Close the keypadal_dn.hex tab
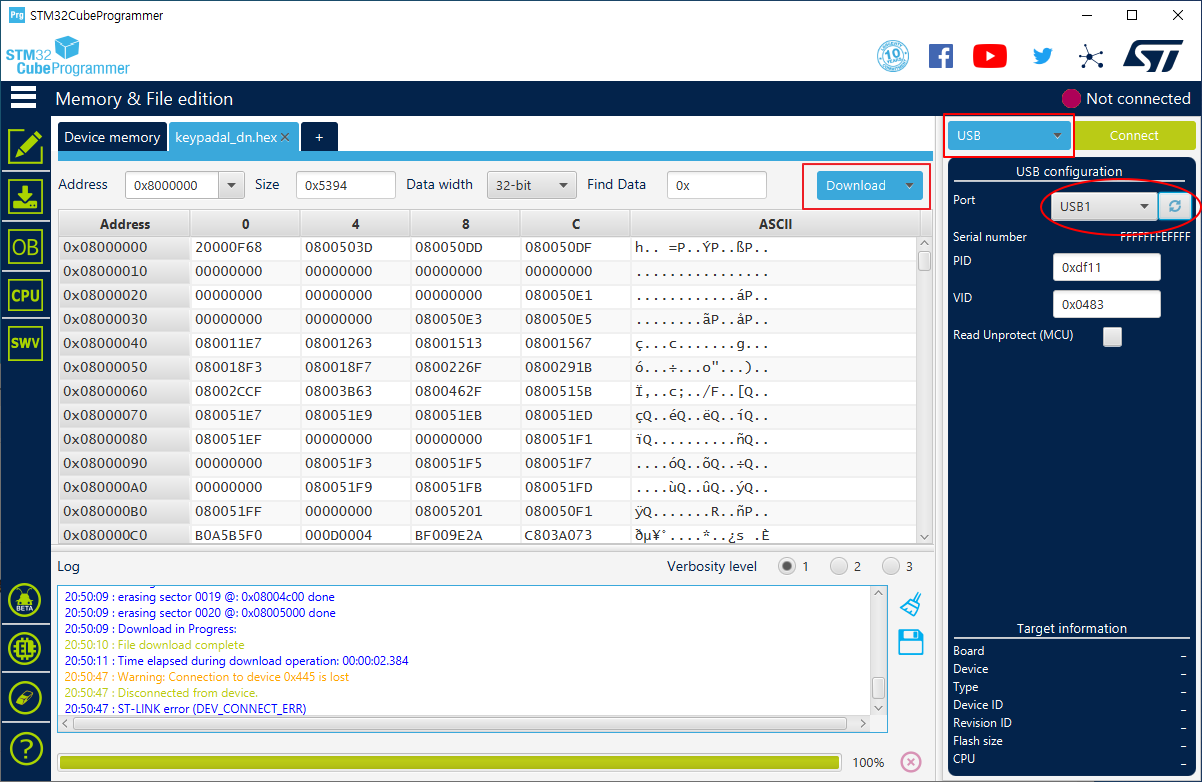 coord(285,137)
